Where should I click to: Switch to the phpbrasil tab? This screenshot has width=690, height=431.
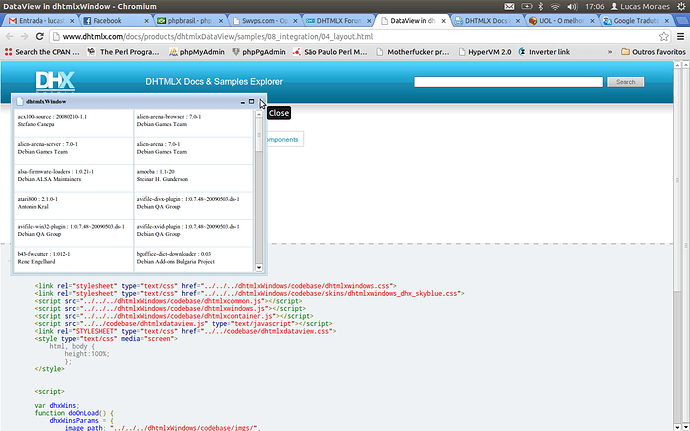(x=190, y=21)
